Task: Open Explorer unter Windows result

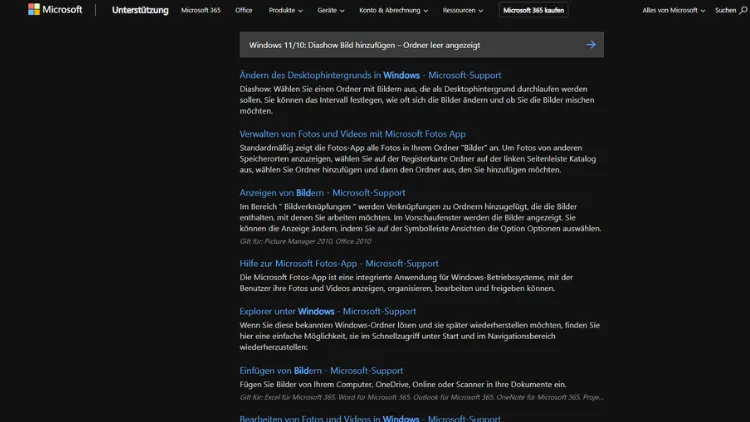Action: [328, 311]
